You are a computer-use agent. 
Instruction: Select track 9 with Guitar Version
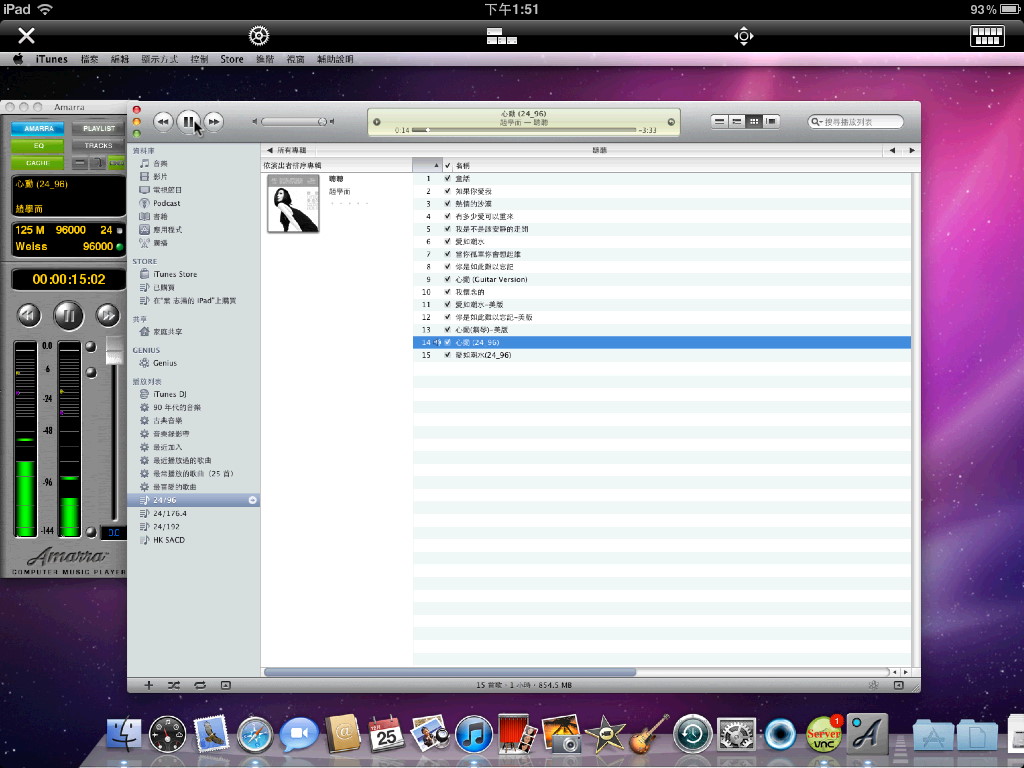(x=662, y=280)
